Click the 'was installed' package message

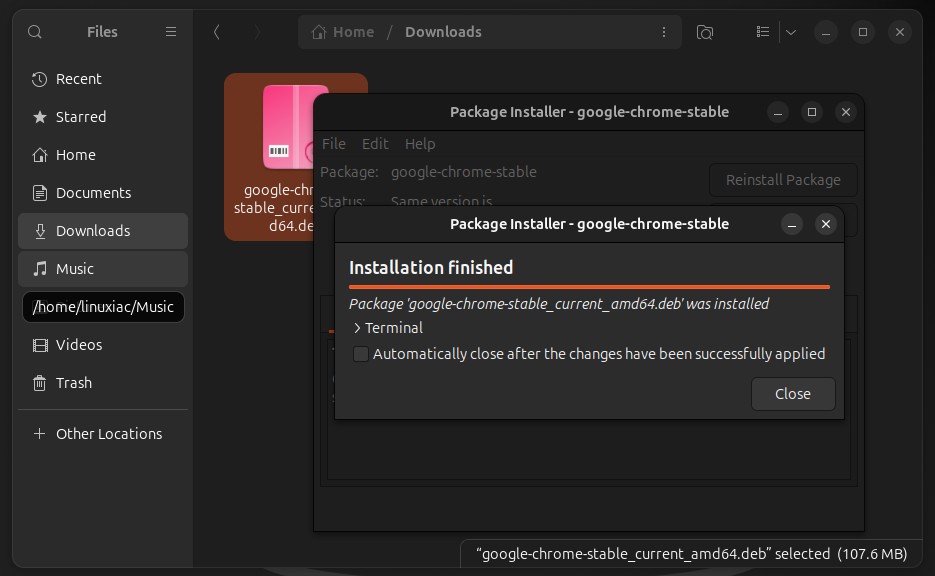click(x=559, y=304)
